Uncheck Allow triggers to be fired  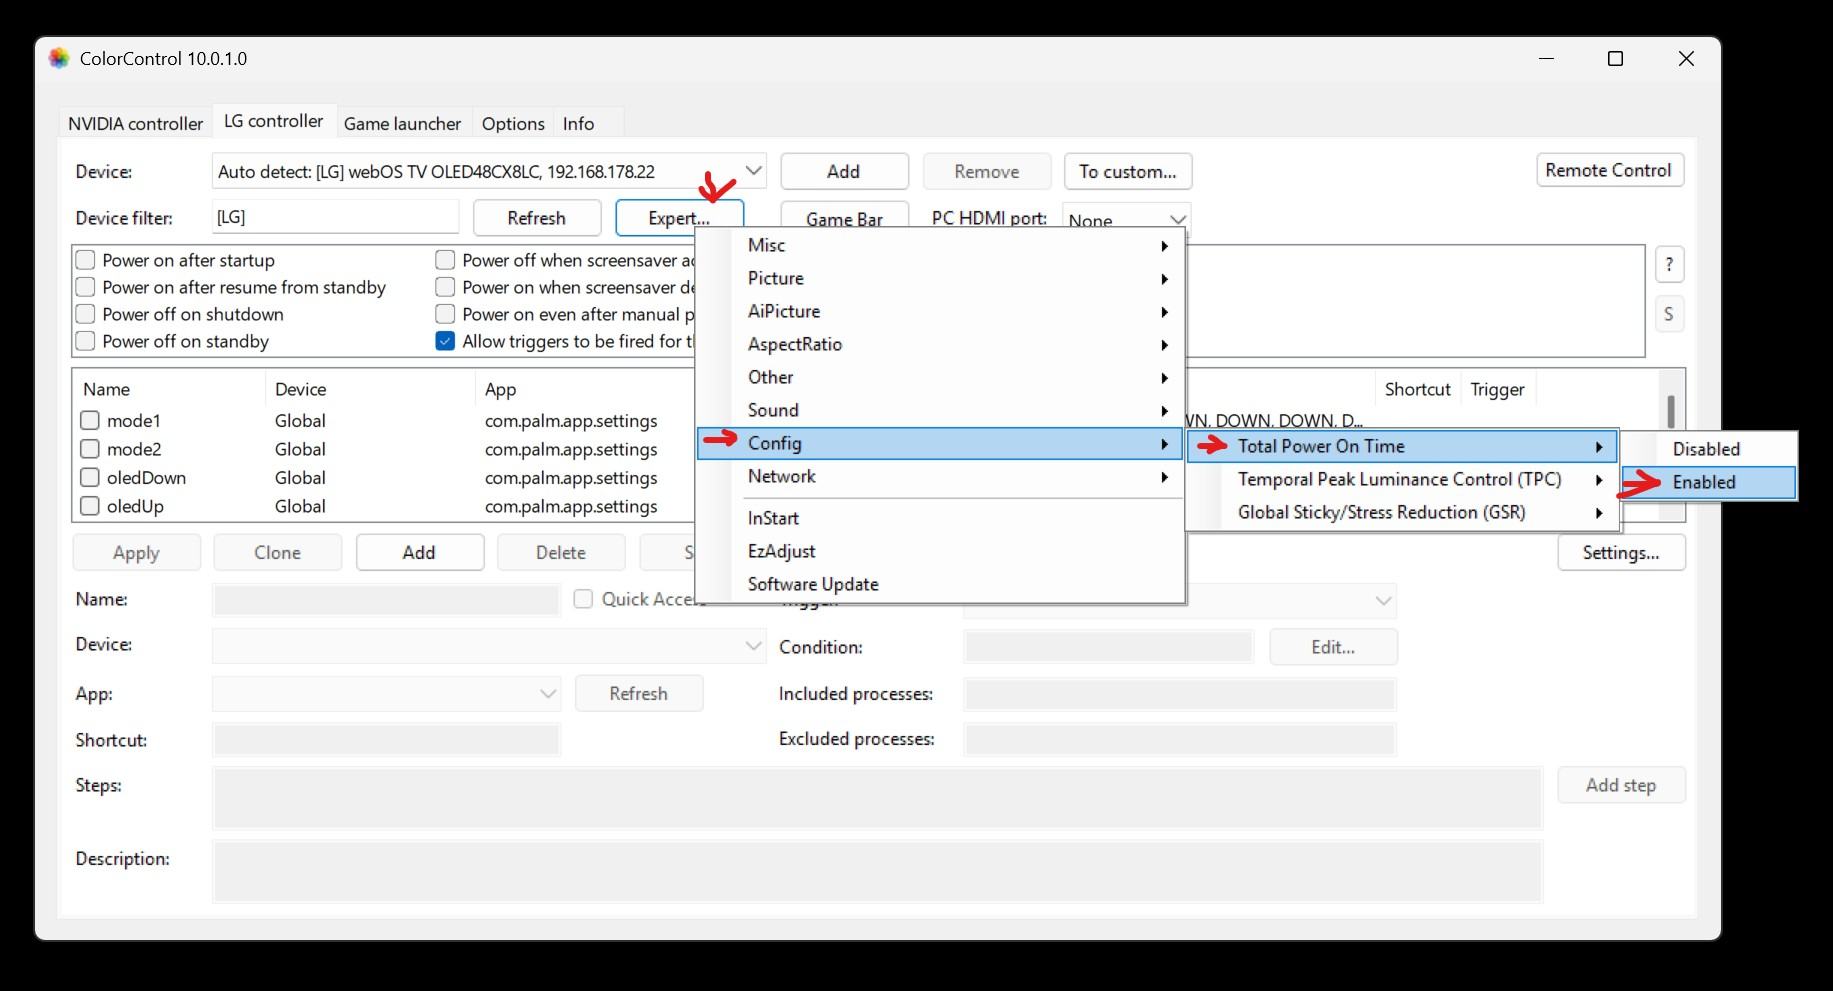(x=446, y=341)
